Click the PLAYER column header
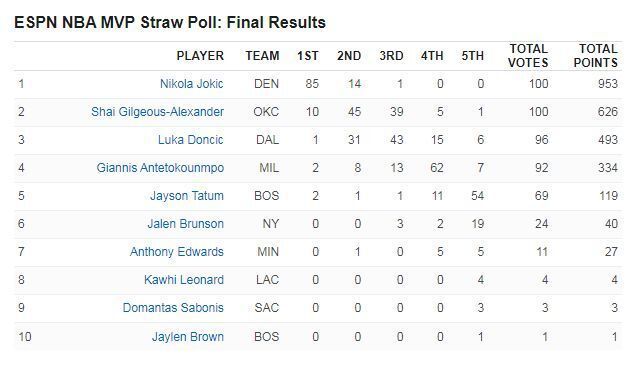The height and width of the screenshot is (365, 637). (x=200, y=56)
